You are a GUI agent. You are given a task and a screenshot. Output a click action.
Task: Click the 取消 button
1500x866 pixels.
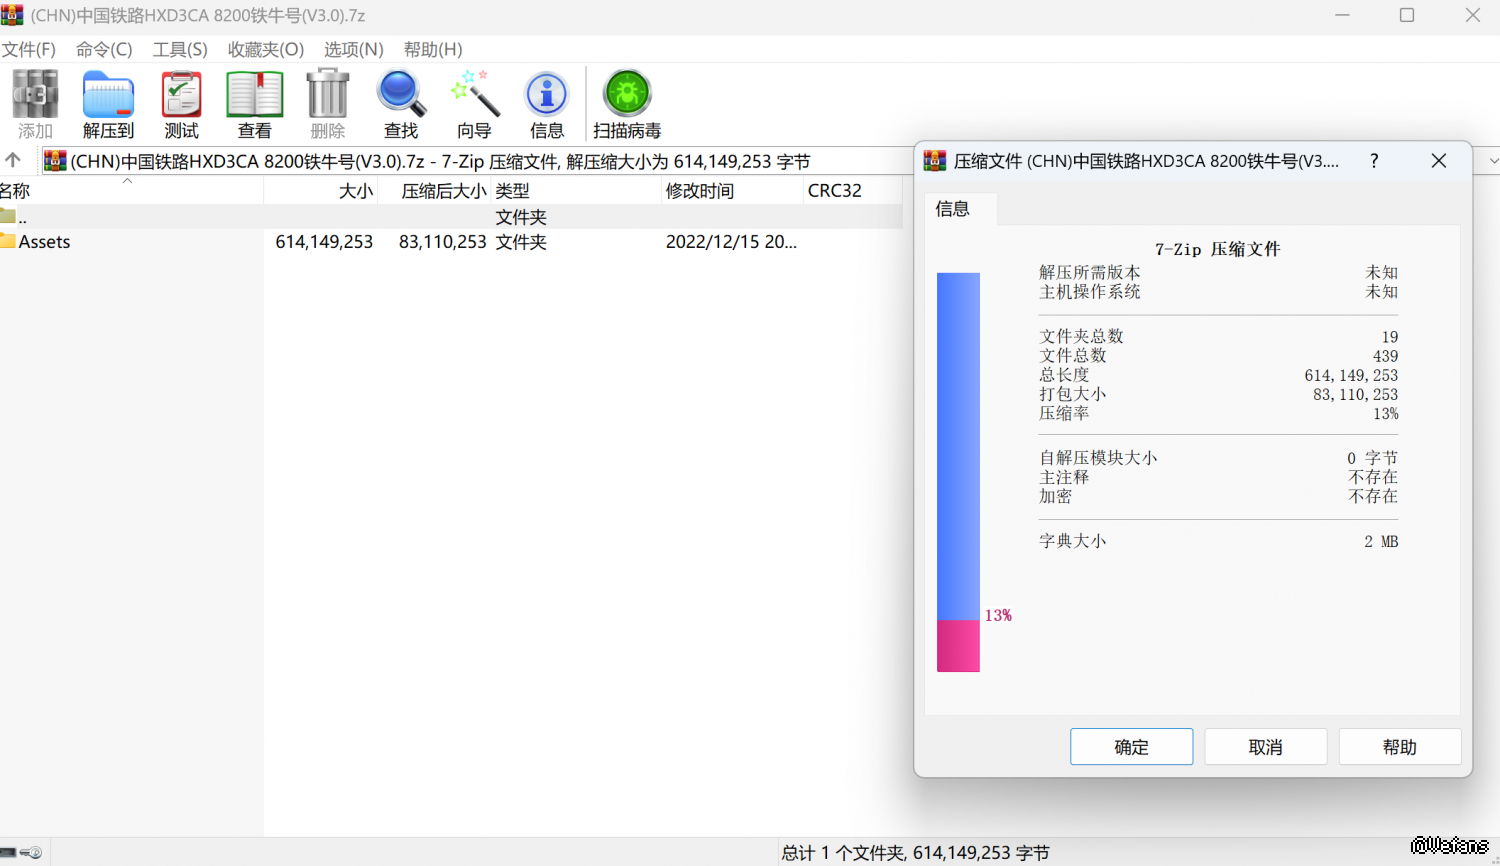[1265, 747]
